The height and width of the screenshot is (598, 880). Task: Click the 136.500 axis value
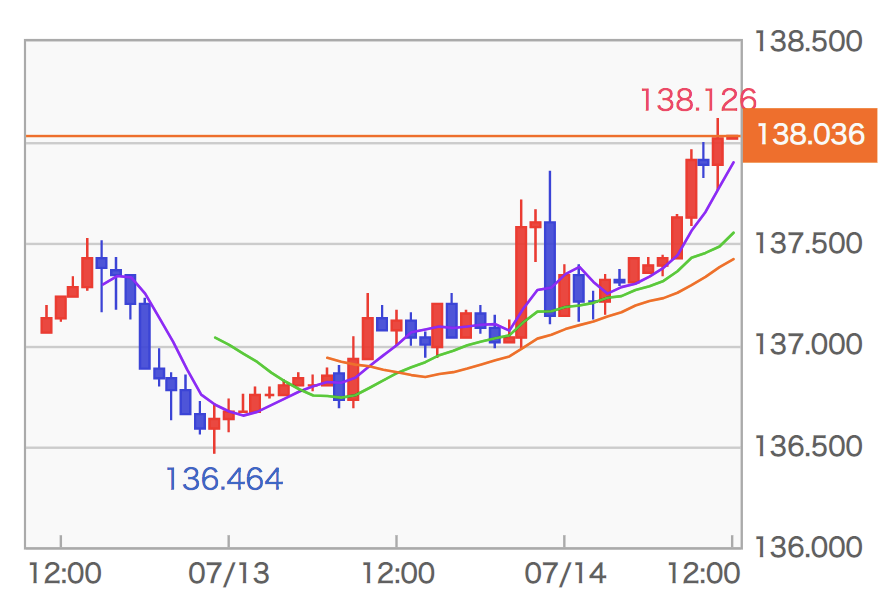[808, 447]
